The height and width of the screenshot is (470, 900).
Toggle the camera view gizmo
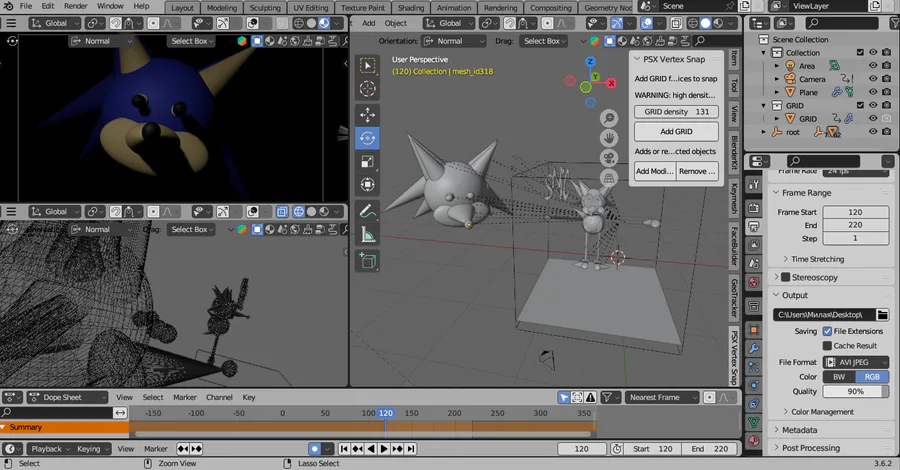coord(609,158)
